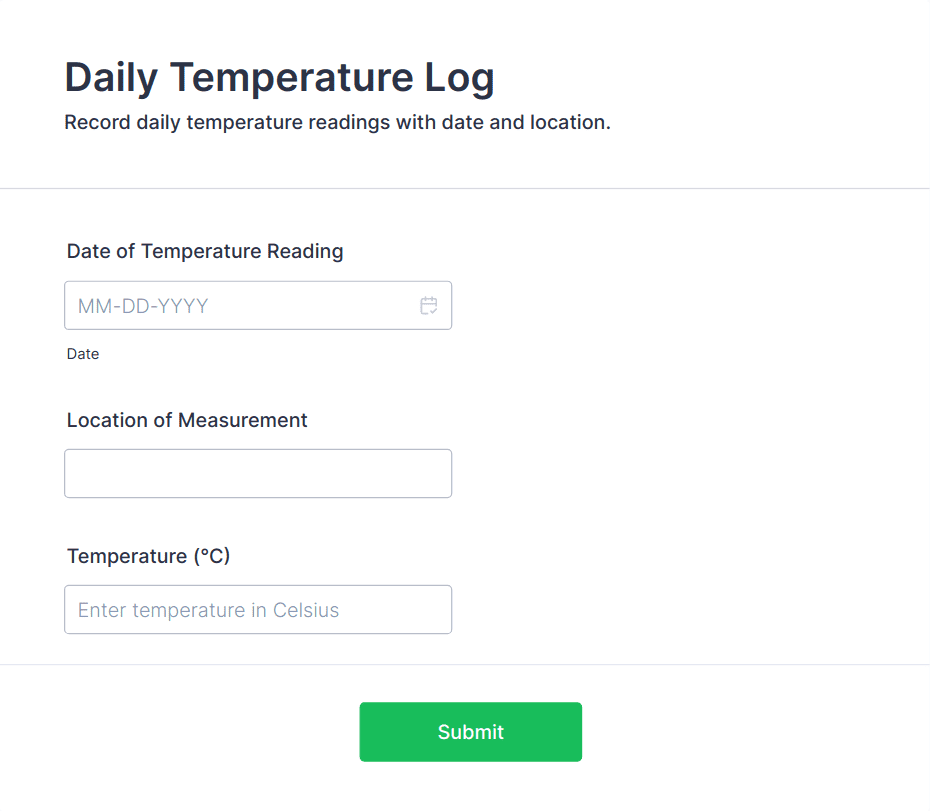Show the calendar popup via the date icon
The height and width of the screenshot is (811, 930).
[429, 306]
